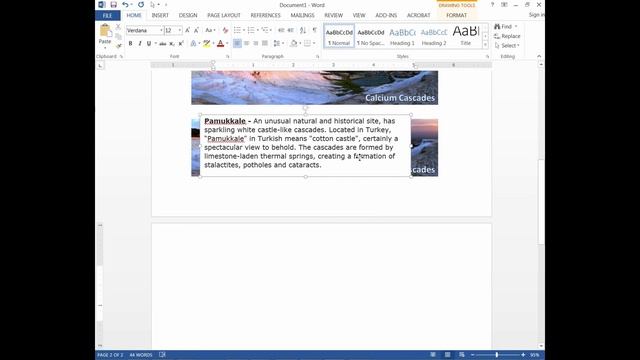Click the Replace button

point(507,36)
